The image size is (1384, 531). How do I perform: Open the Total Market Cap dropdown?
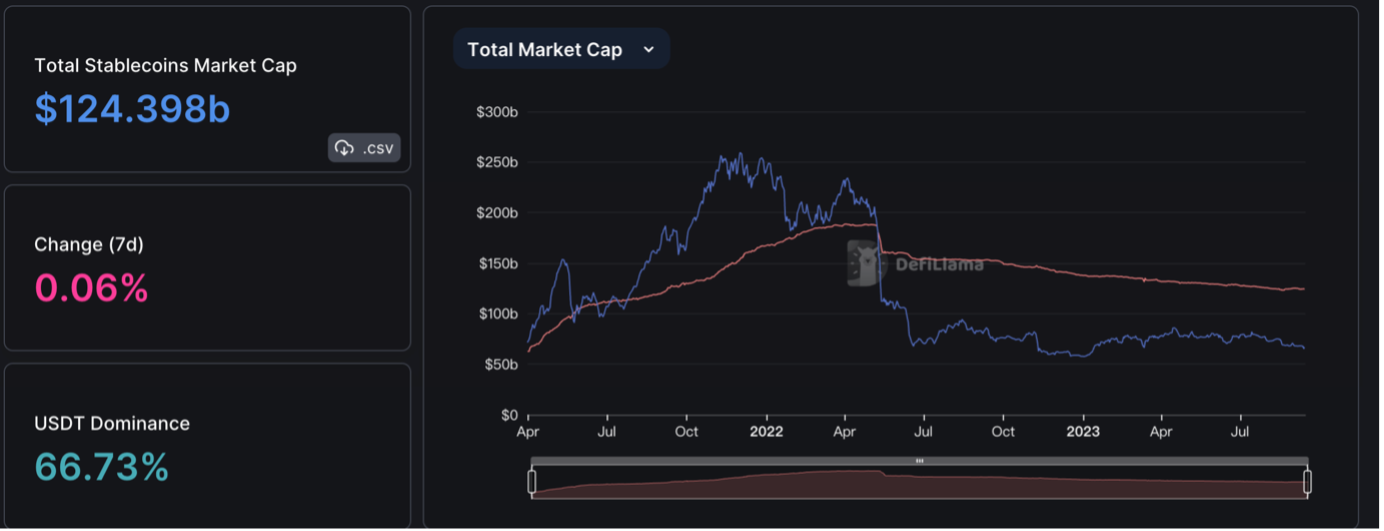coord(545,49)
